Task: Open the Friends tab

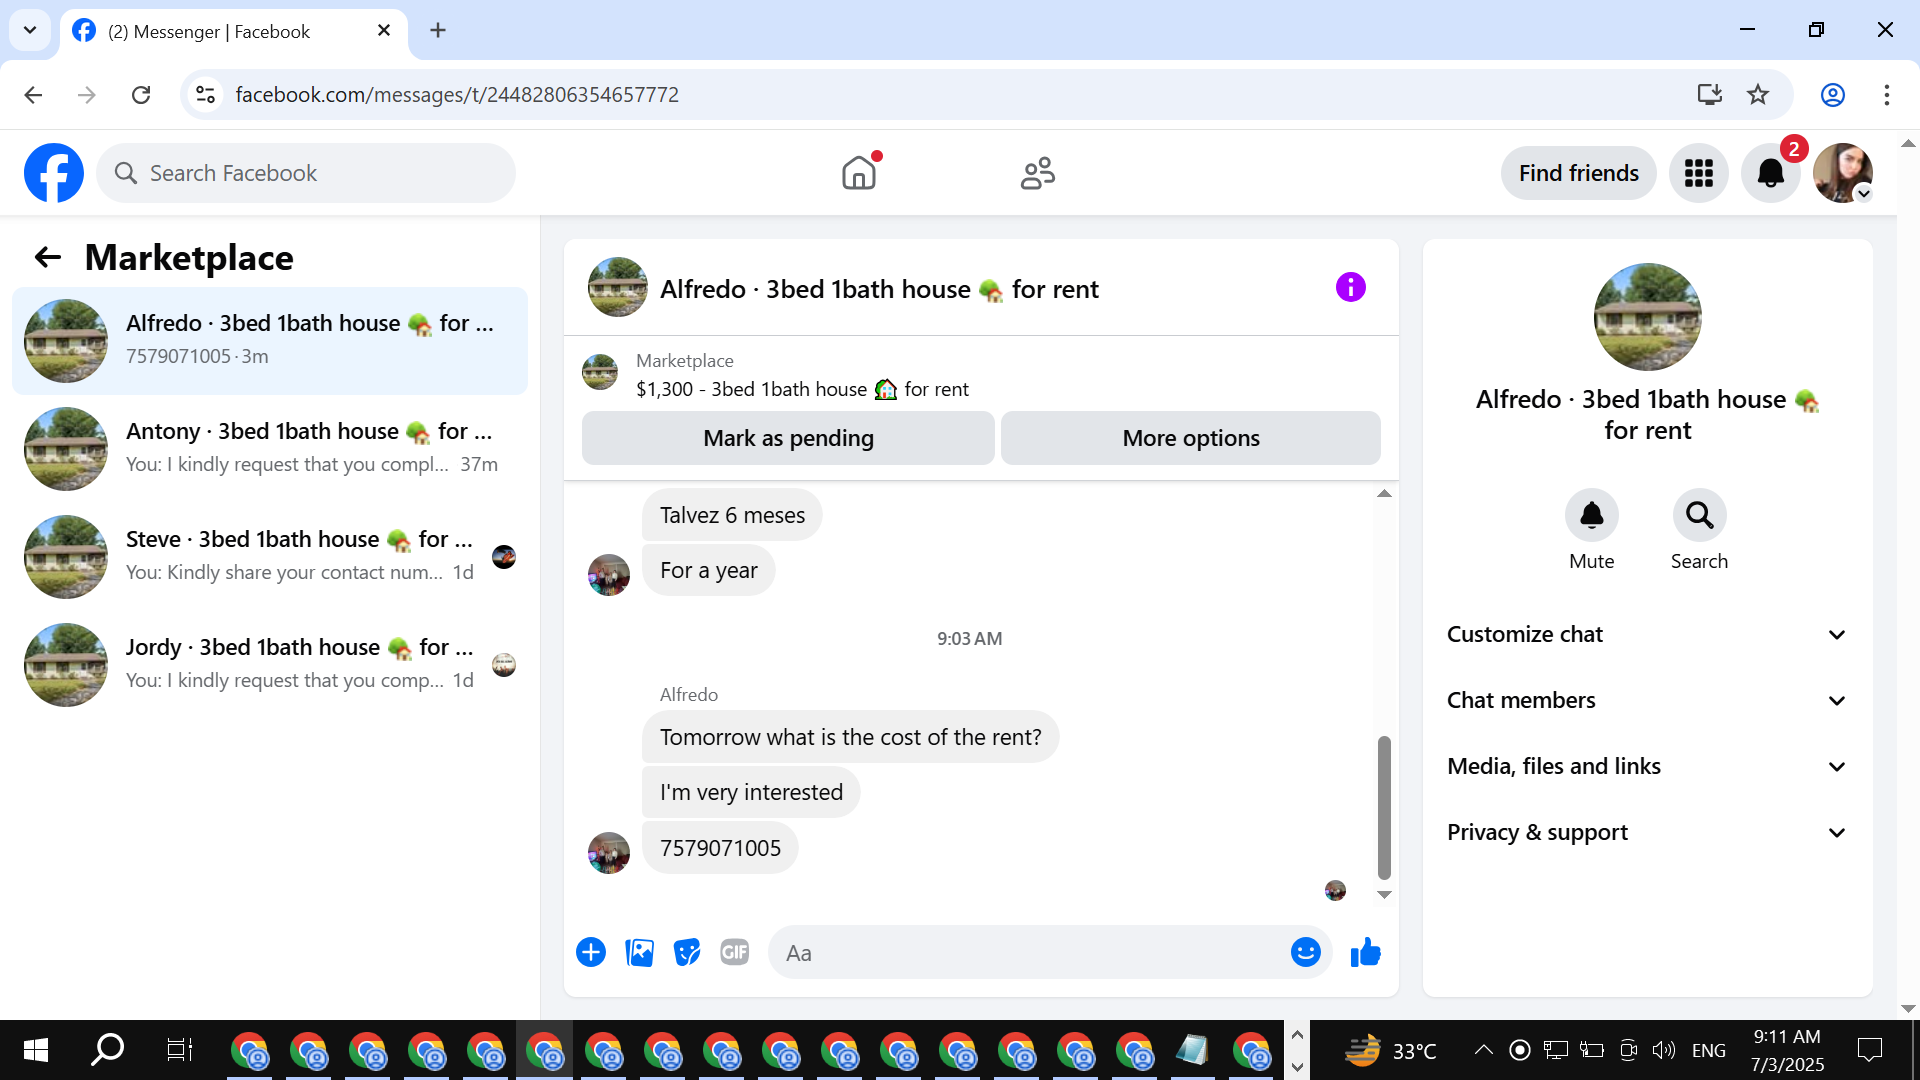Action: point(1037,173)
